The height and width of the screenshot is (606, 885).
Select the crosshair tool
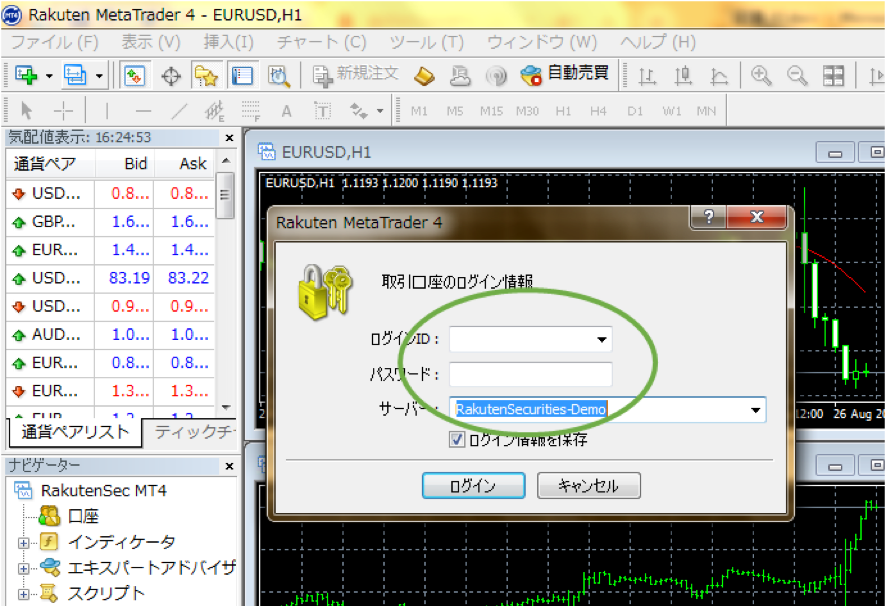63,111
